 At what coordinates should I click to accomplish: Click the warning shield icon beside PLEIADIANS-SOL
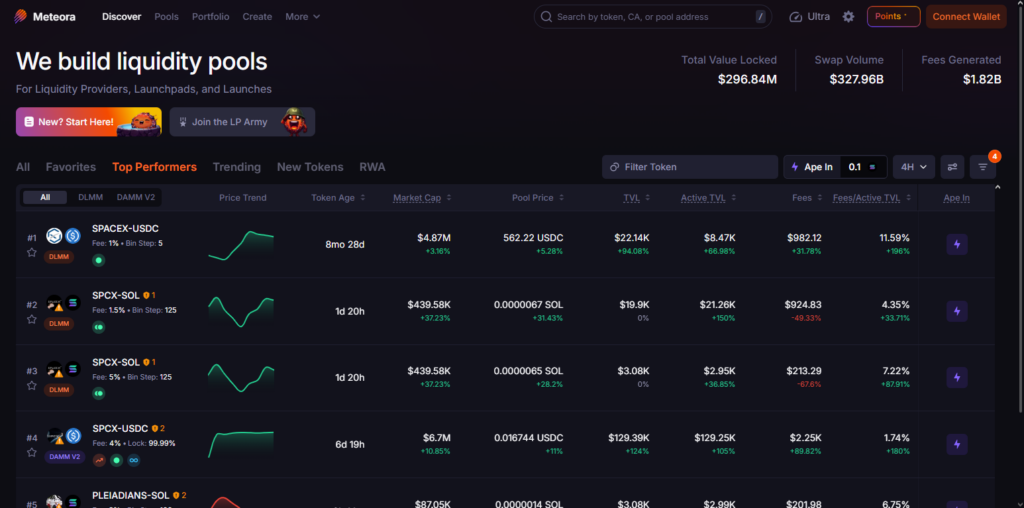pyautogui.click(x=175, y=496)
